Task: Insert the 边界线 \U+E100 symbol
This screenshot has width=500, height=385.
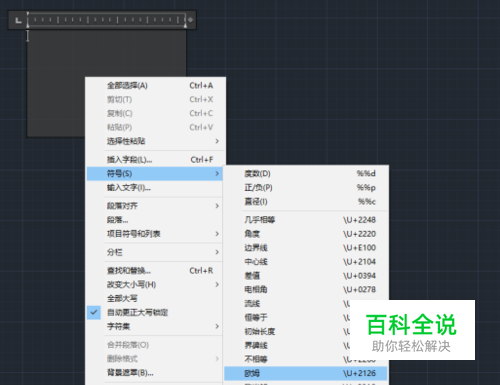Action: pos(306,248)
